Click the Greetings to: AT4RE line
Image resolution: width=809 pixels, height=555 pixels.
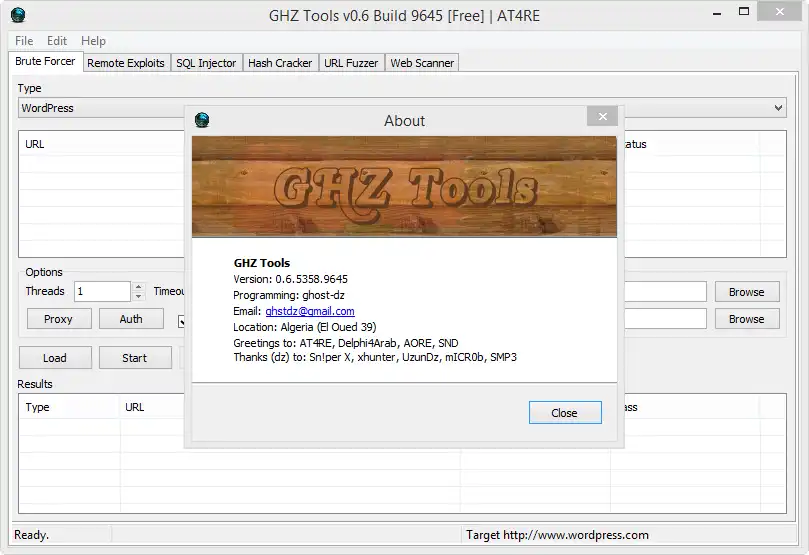point(346,343)
